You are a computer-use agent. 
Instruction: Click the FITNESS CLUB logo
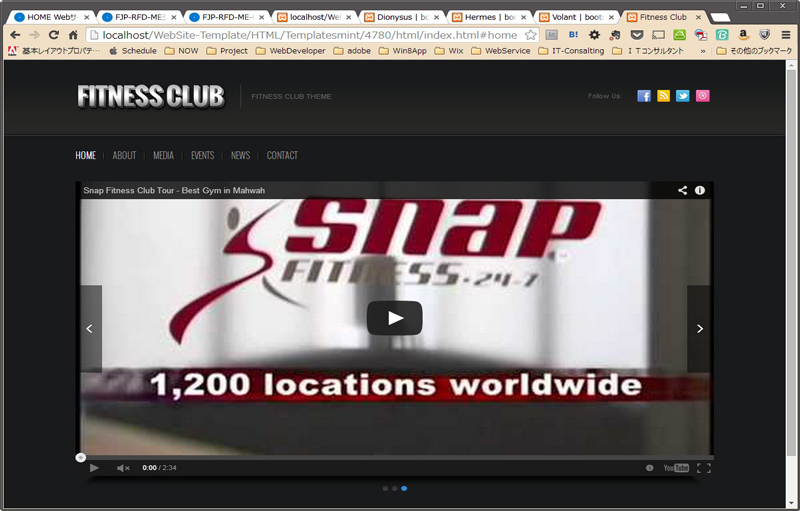151,96
